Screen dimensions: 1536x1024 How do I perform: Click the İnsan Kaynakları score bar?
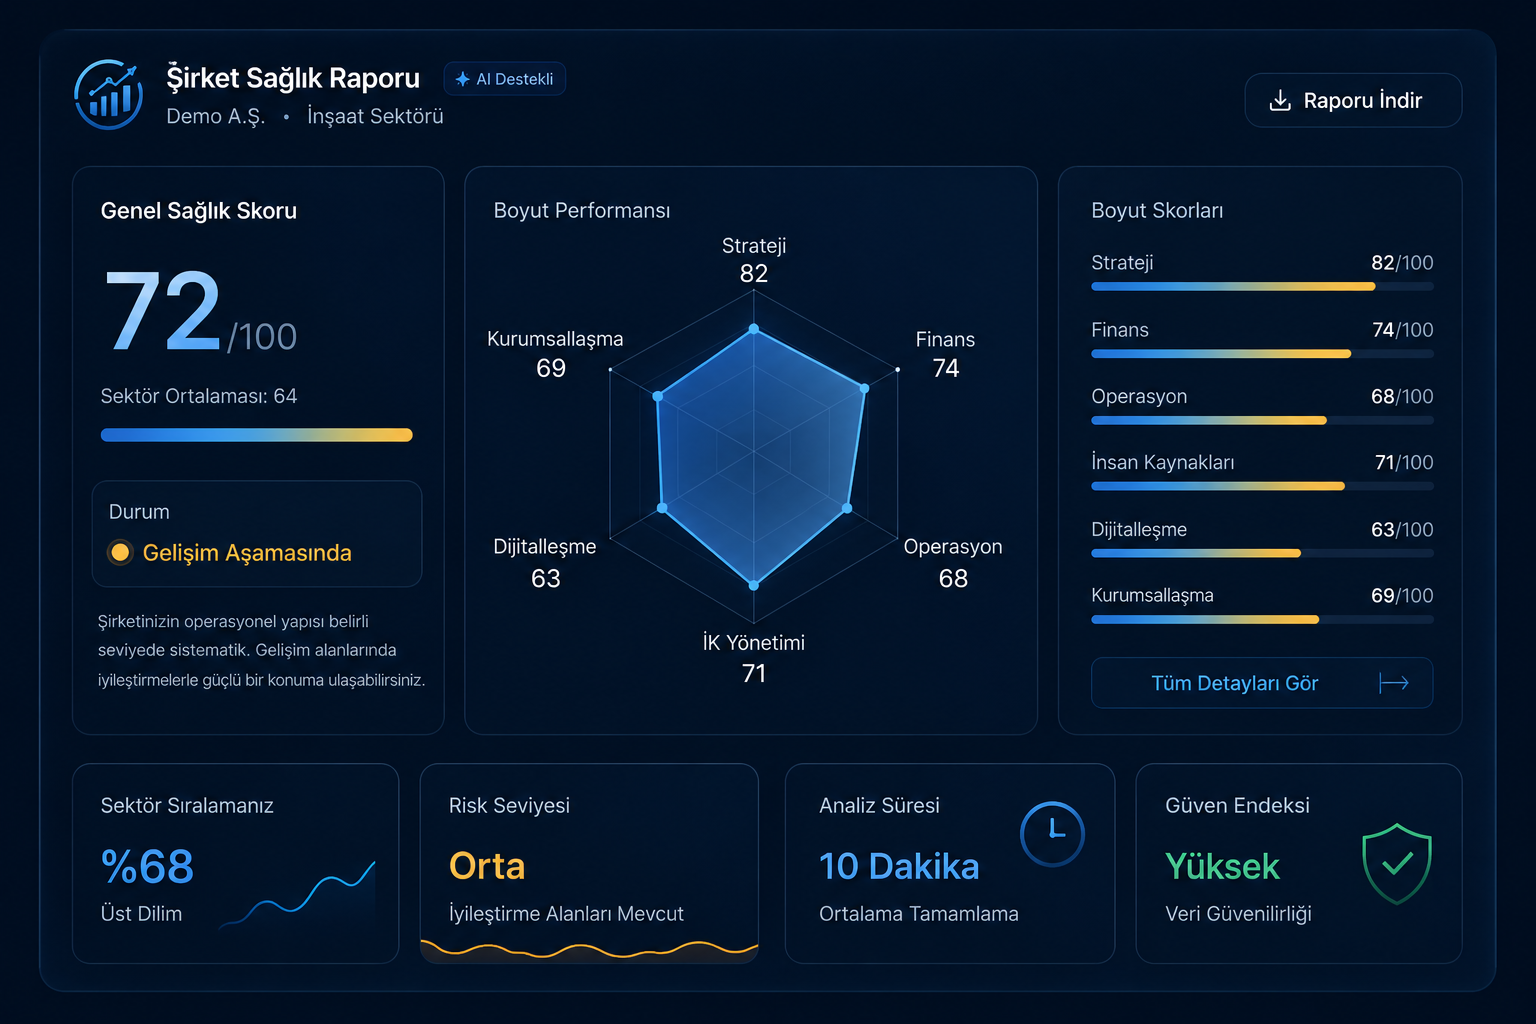point(1262,487)
